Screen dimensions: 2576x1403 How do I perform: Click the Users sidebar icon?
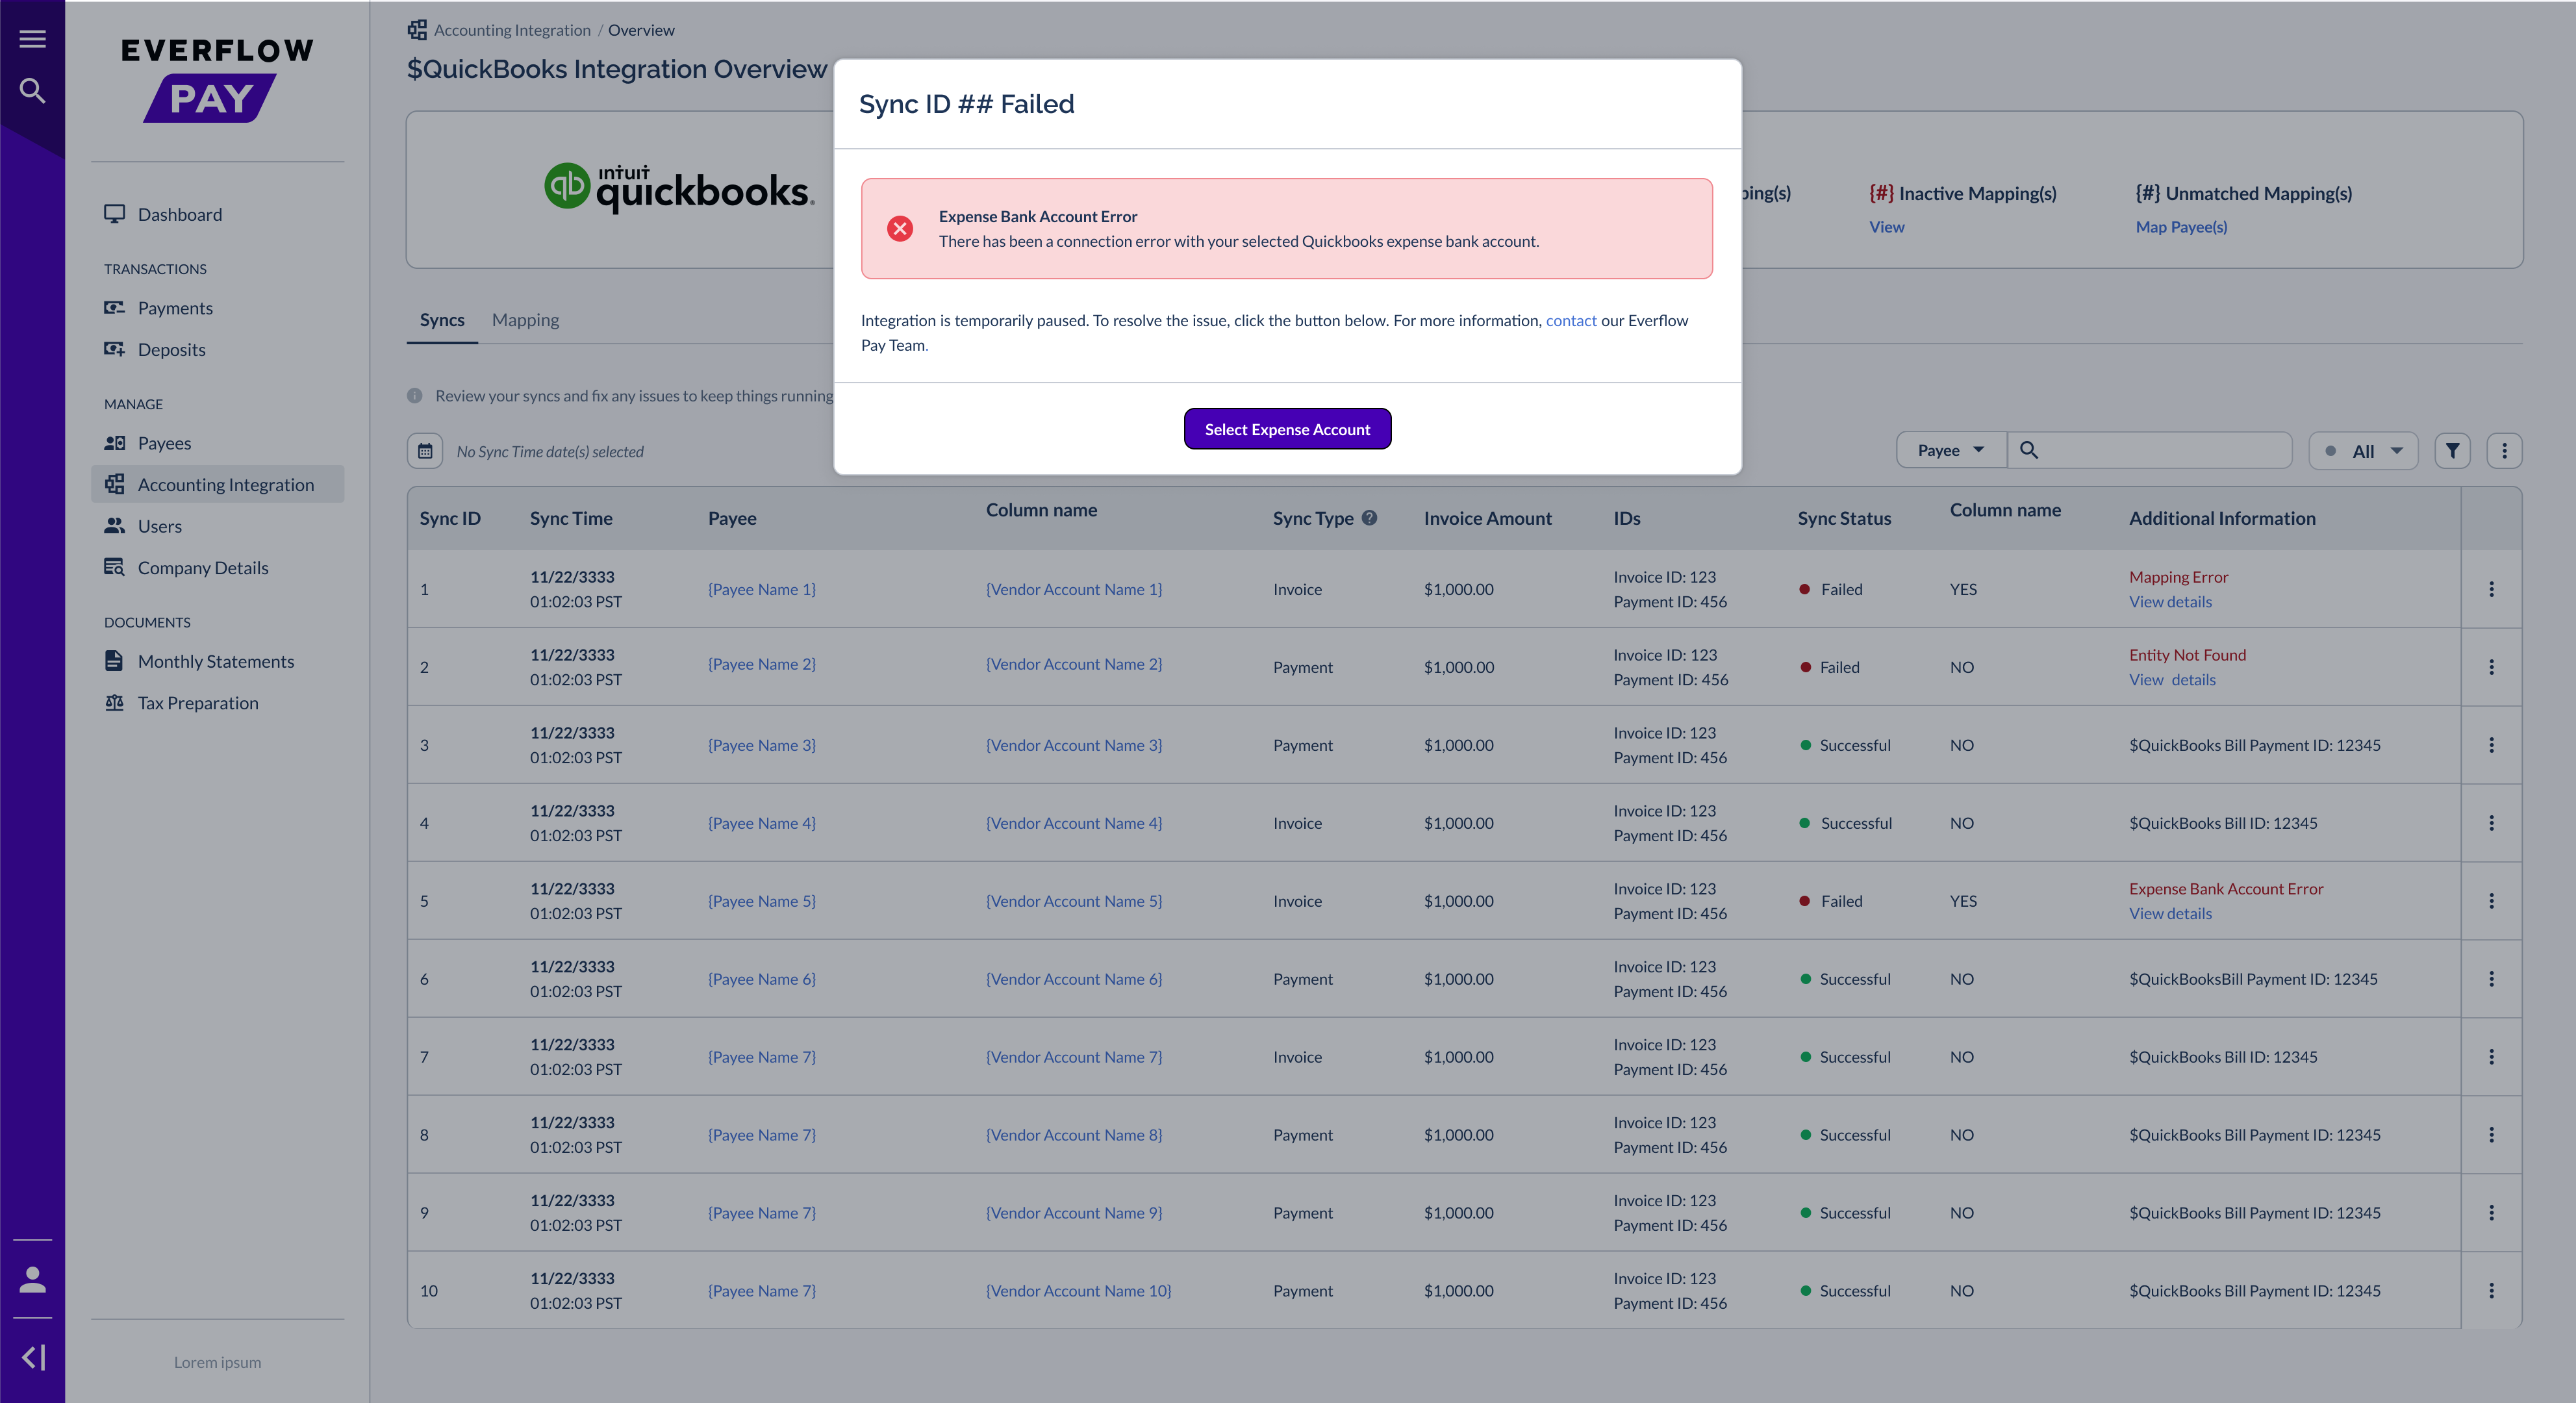pos(114,526)
